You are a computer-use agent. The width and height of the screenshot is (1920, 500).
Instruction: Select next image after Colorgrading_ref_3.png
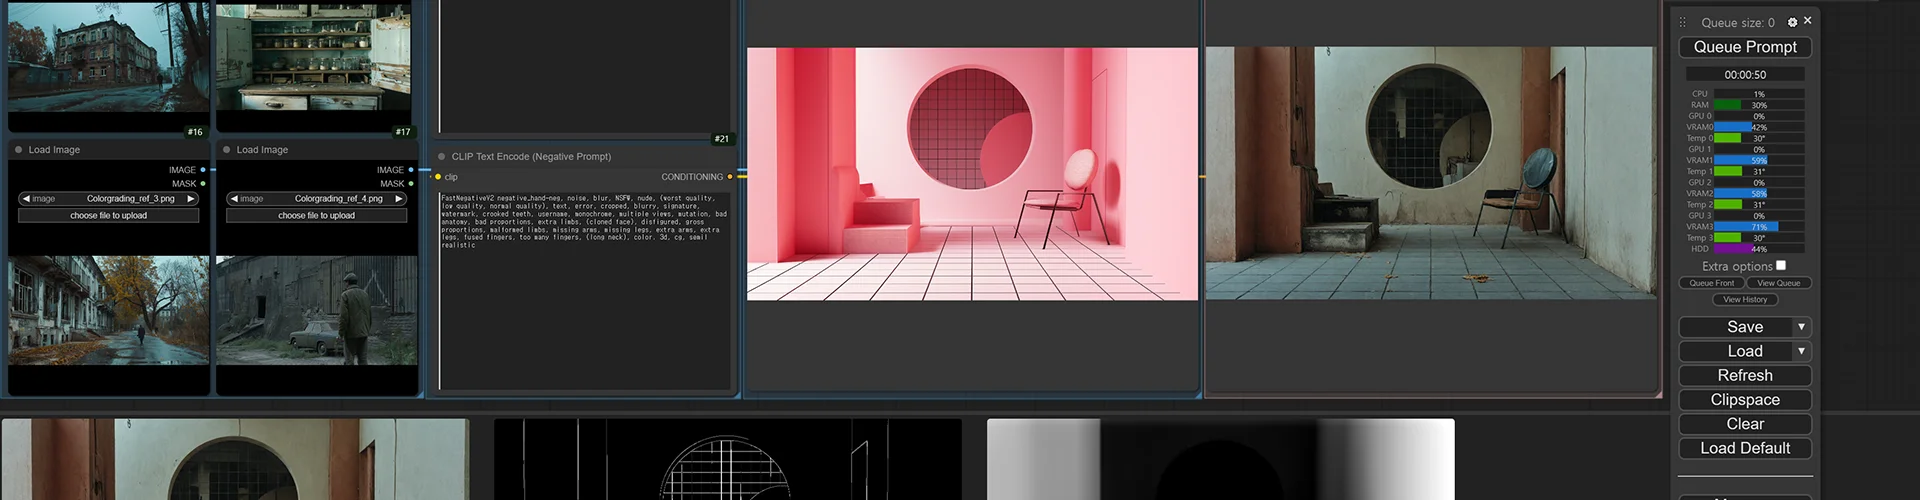(x=191, y=199)
